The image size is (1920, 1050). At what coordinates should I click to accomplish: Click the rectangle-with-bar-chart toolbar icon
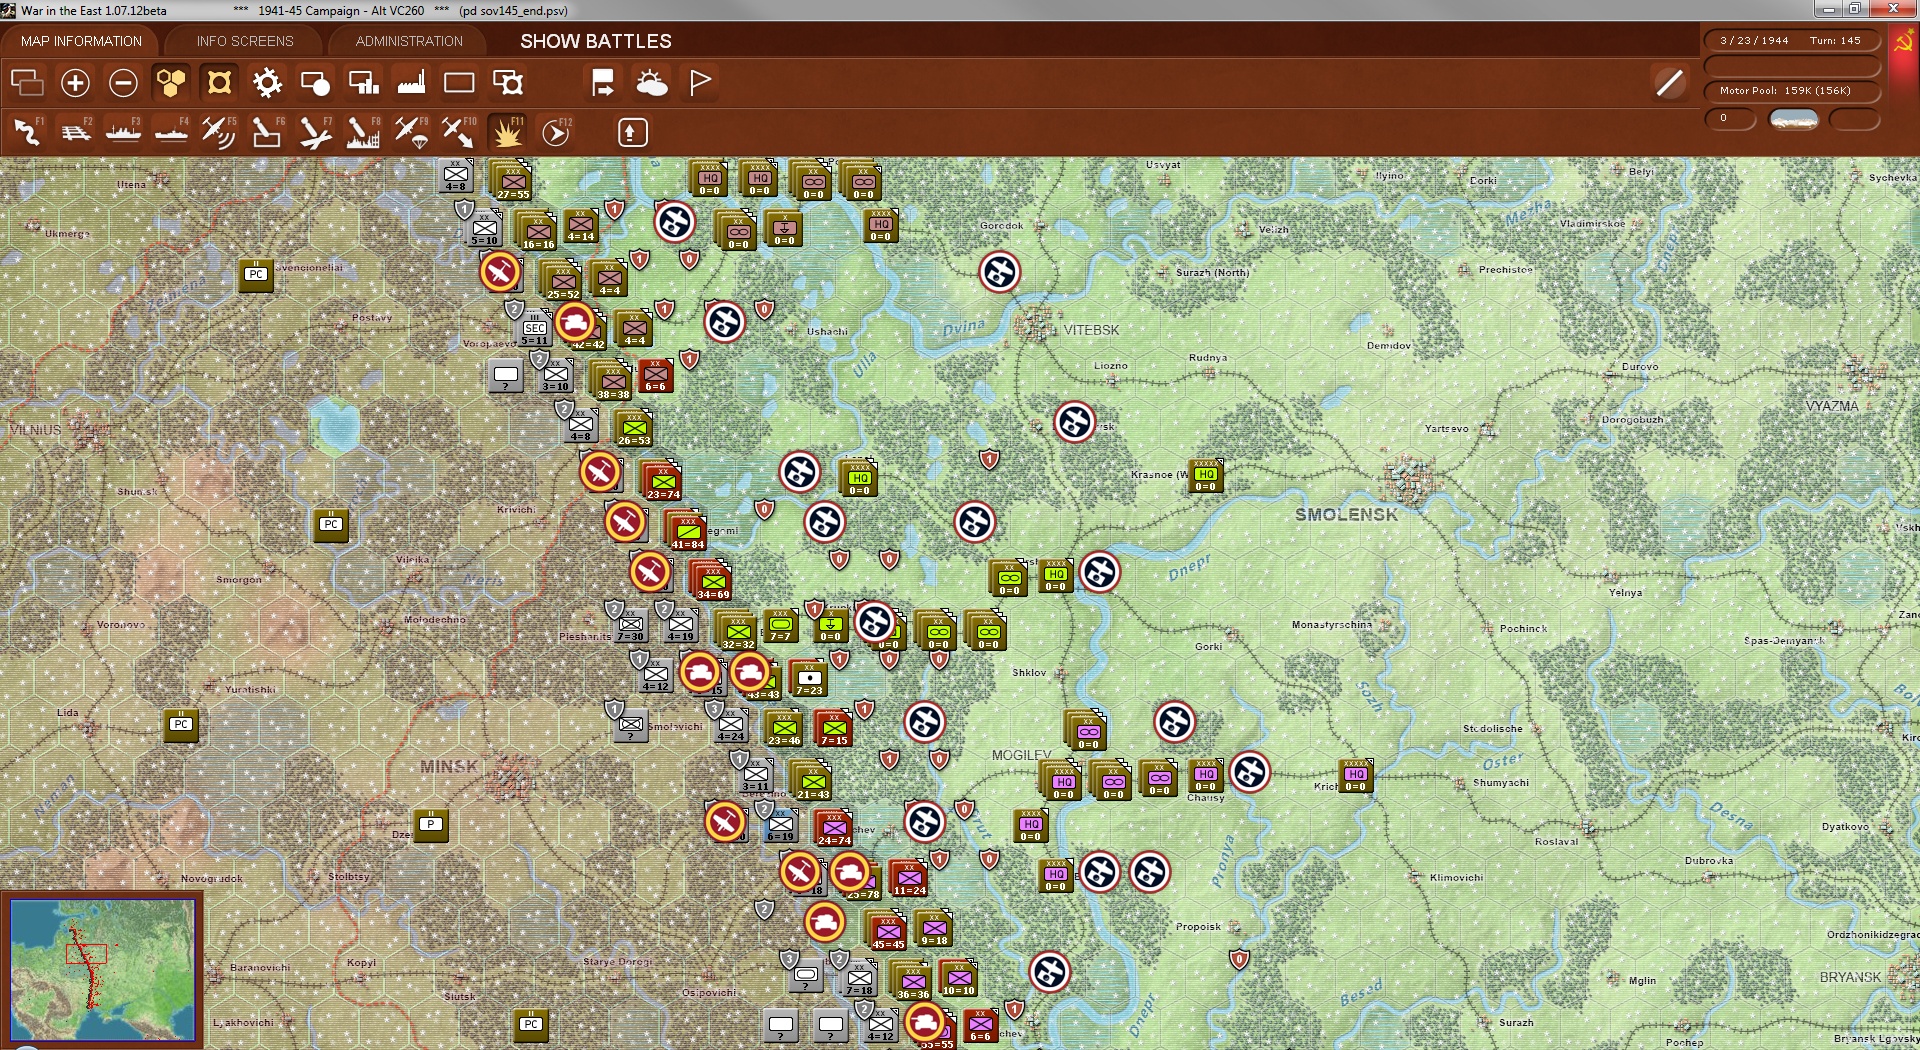363,82
